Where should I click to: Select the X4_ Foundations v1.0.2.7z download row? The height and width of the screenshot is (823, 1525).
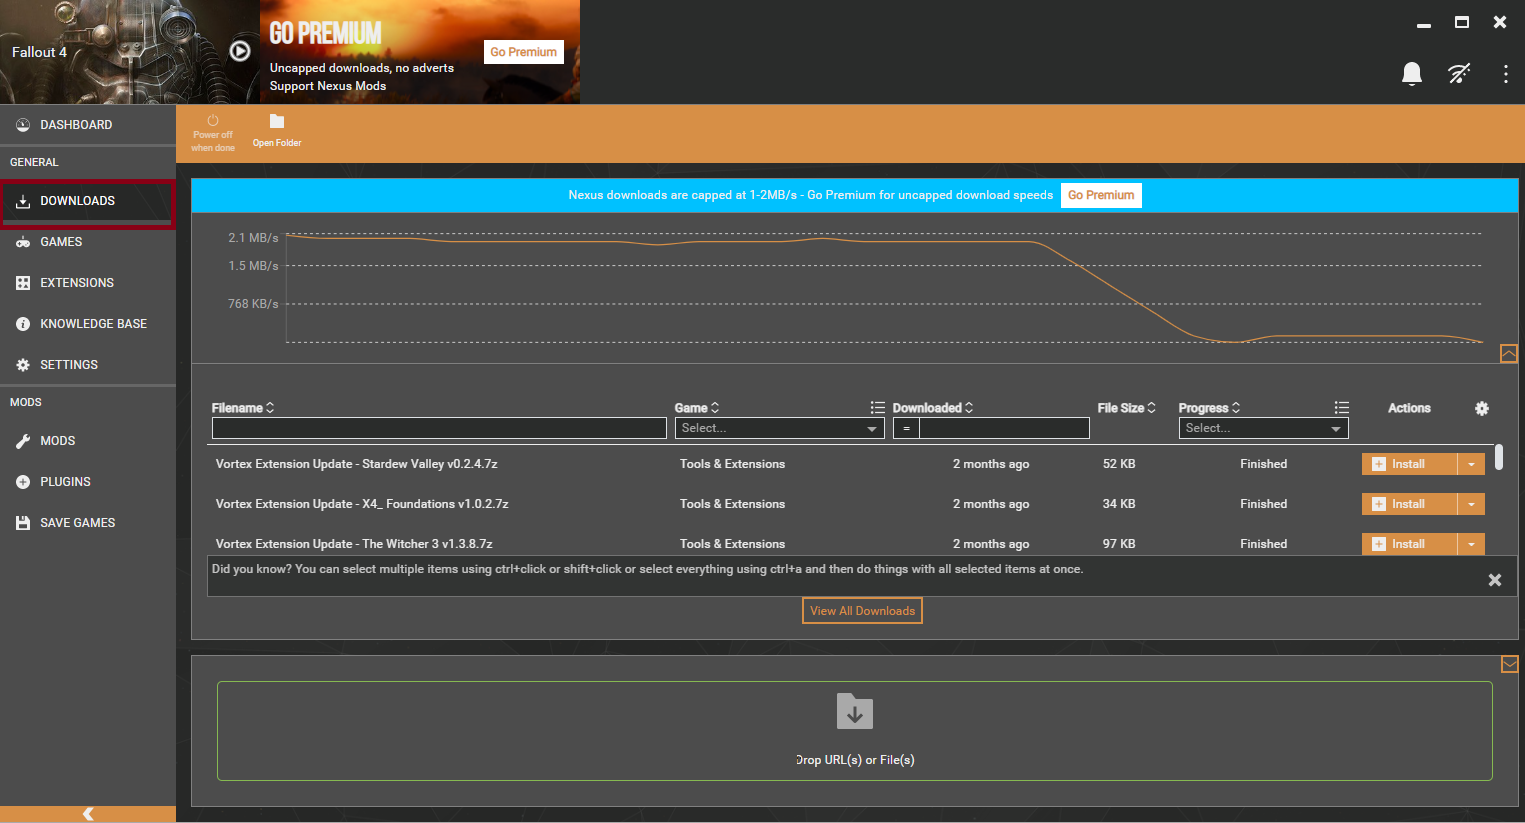pyautogui.click(x=850, y=504)
